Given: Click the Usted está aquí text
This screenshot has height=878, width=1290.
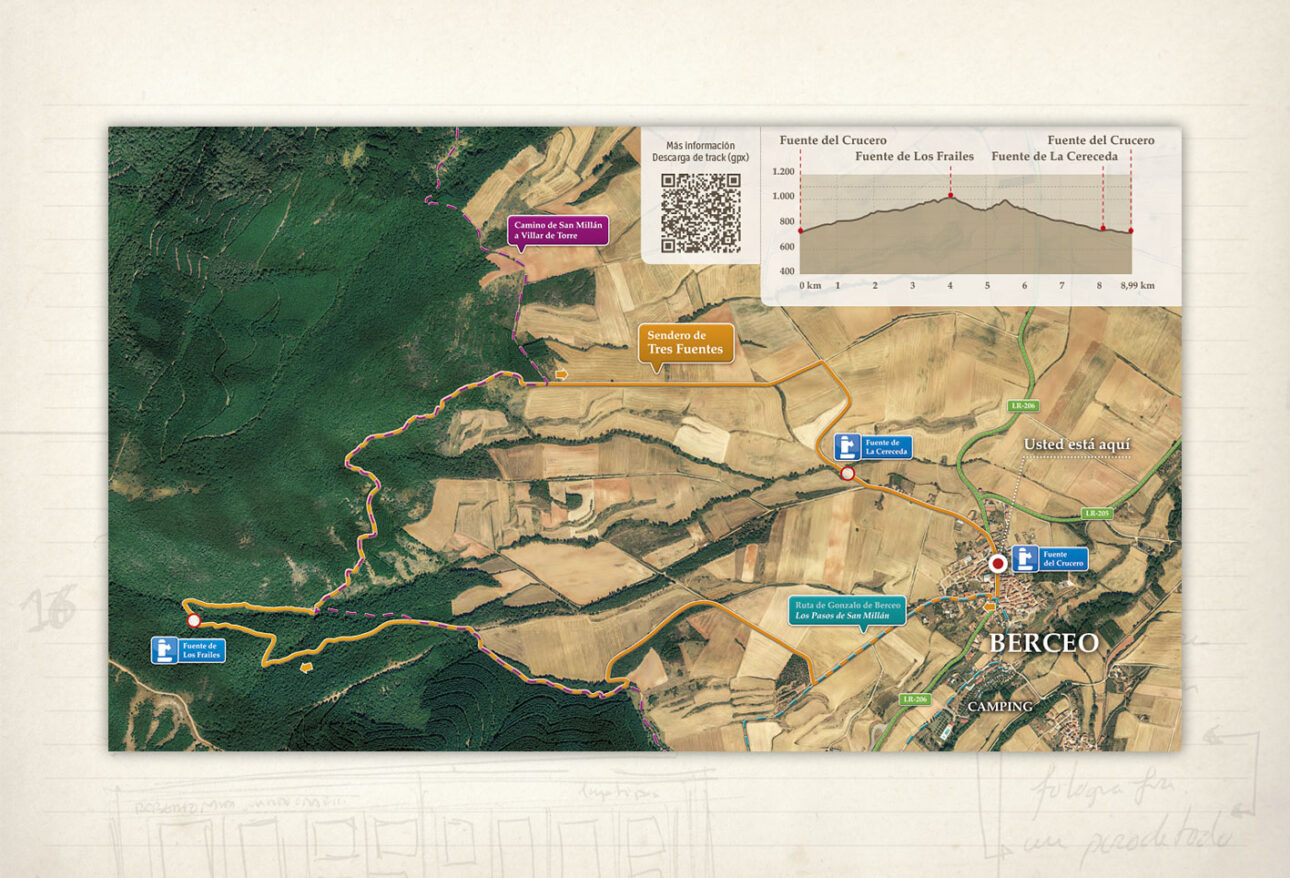Looking at the screenshot, I should click(1076, 445).
